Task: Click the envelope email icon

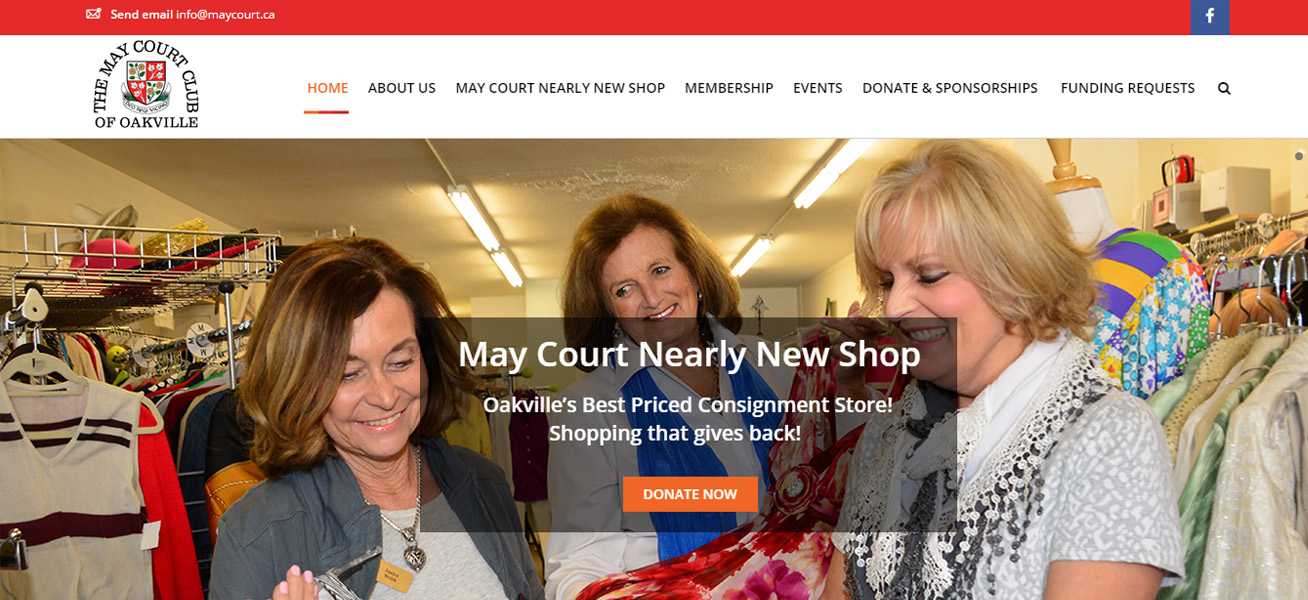Action: click(x=94, y=14)
